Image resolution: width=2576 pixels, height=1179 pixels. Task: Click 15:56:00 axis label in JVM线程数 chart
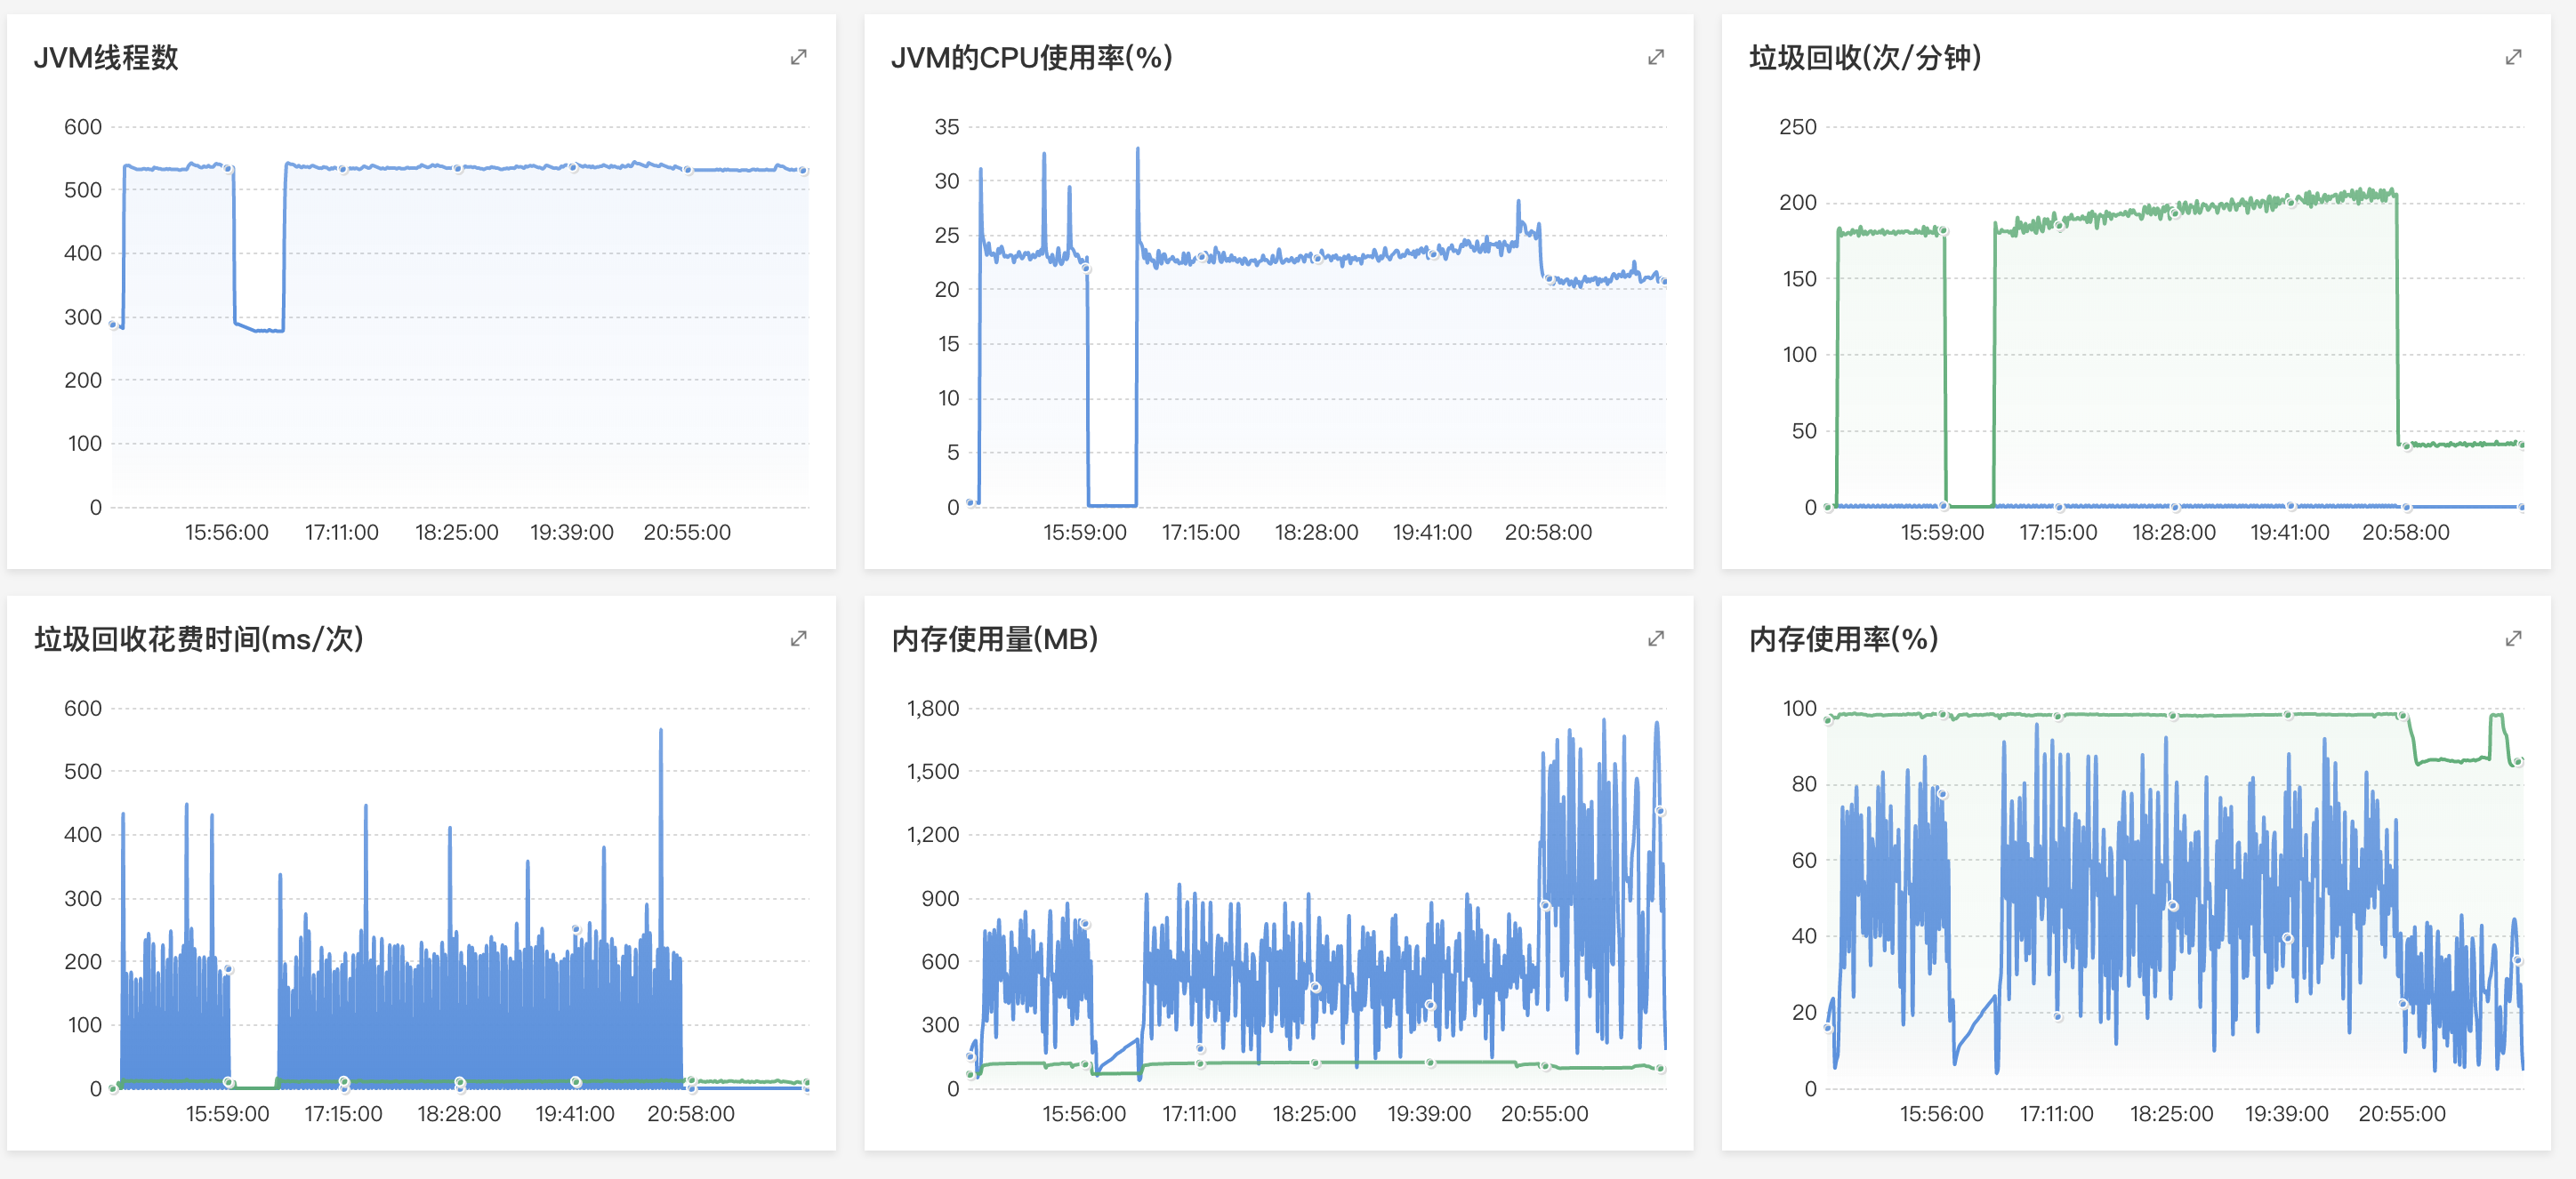(x=226, y=532)
